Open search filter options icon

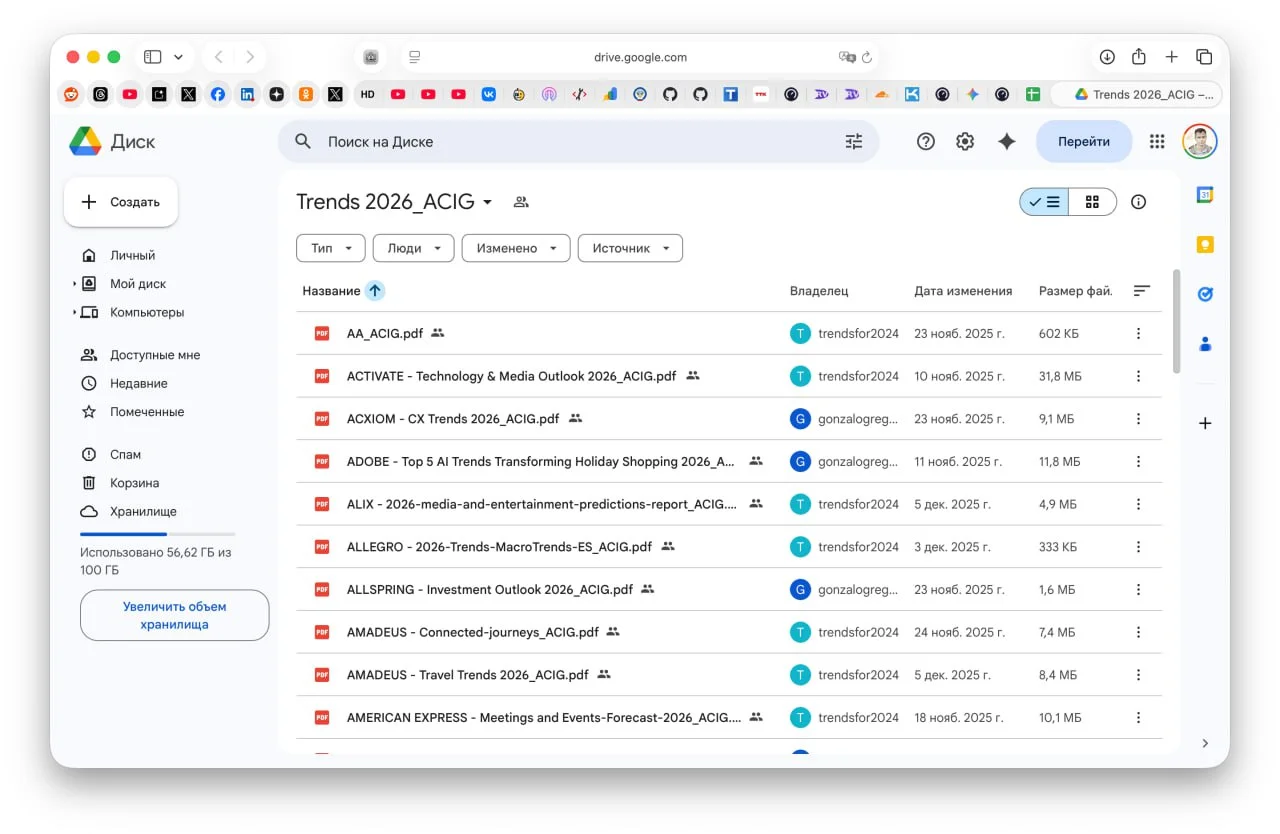(853, 142)
